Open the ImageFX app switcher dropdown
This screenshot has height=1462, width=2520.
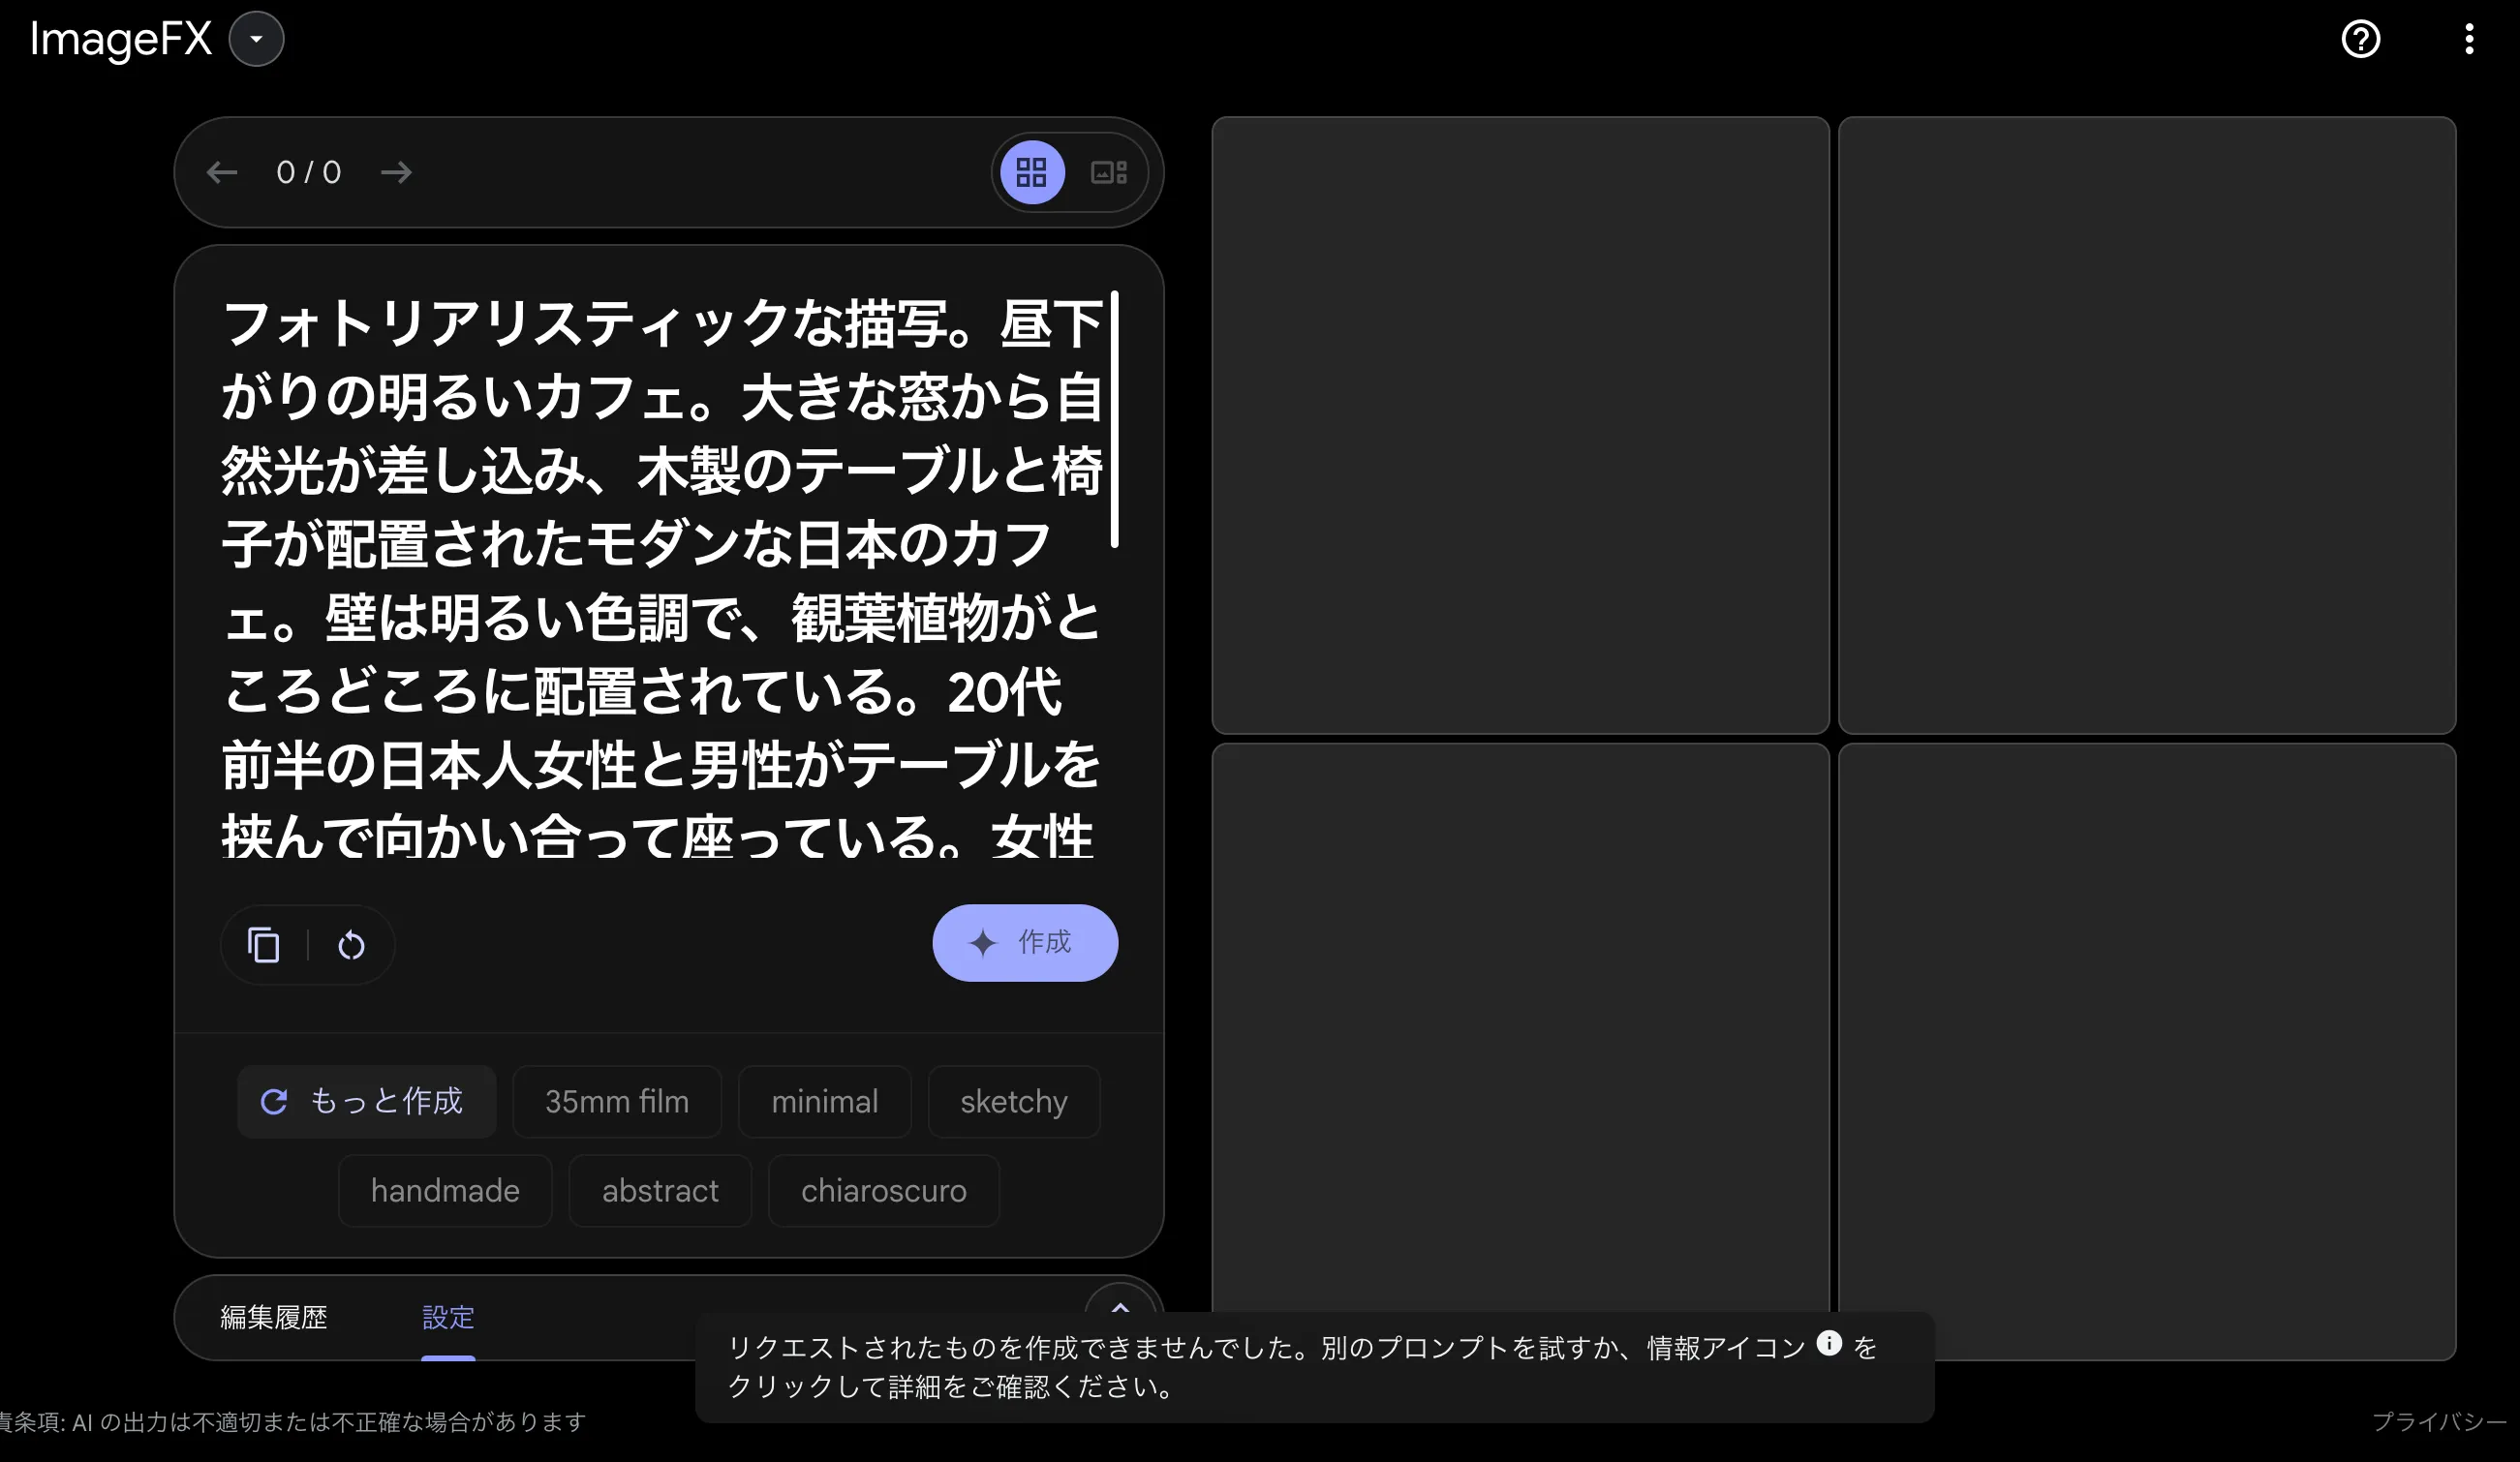tap(257, 39)
